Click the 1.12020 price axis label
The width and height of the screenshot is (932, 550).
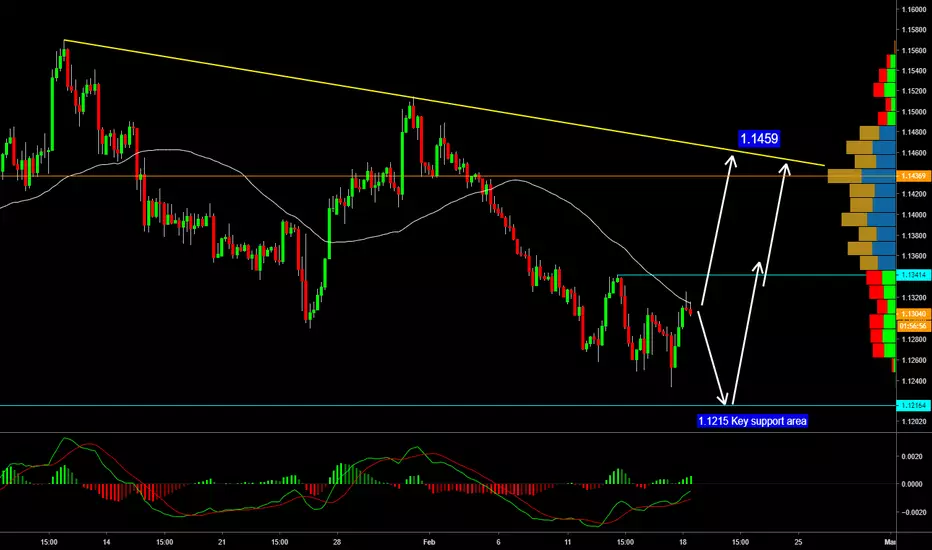pyautogui.click(x=914, y=422)
